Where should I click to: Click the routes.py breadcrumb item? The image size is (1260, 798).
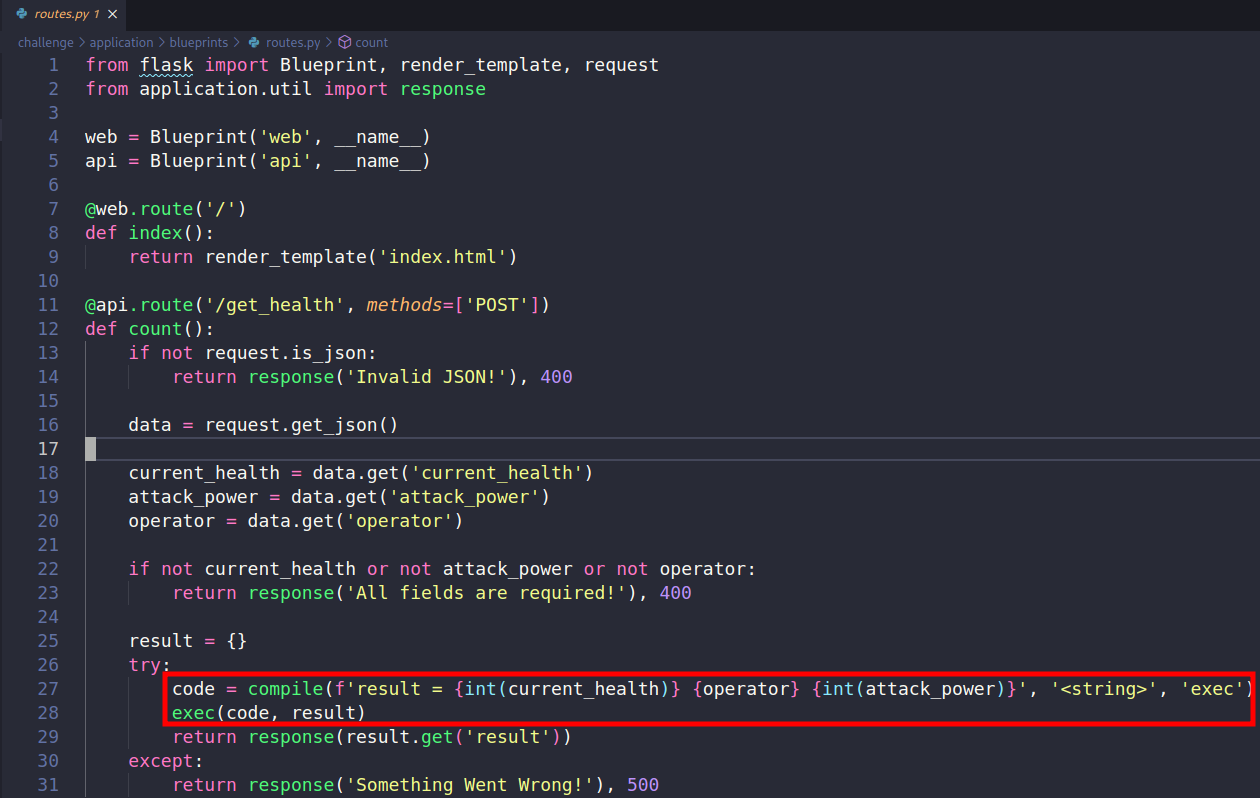[292, 42]
